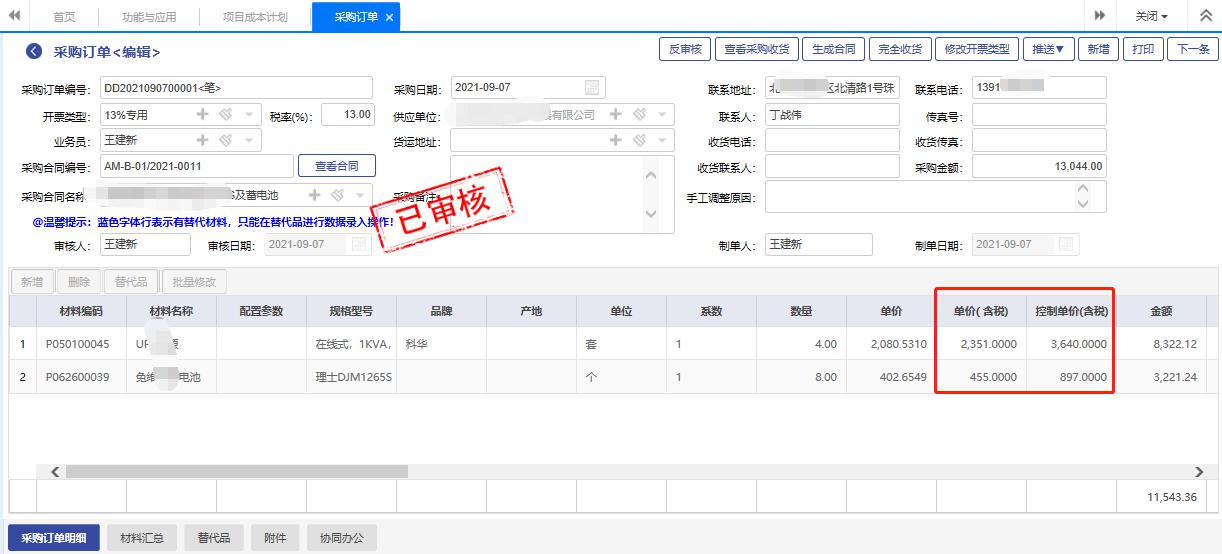Click the blue back arrow beside 采购订单<编辑>
The image size is (1222, 554).
point(35,52)
